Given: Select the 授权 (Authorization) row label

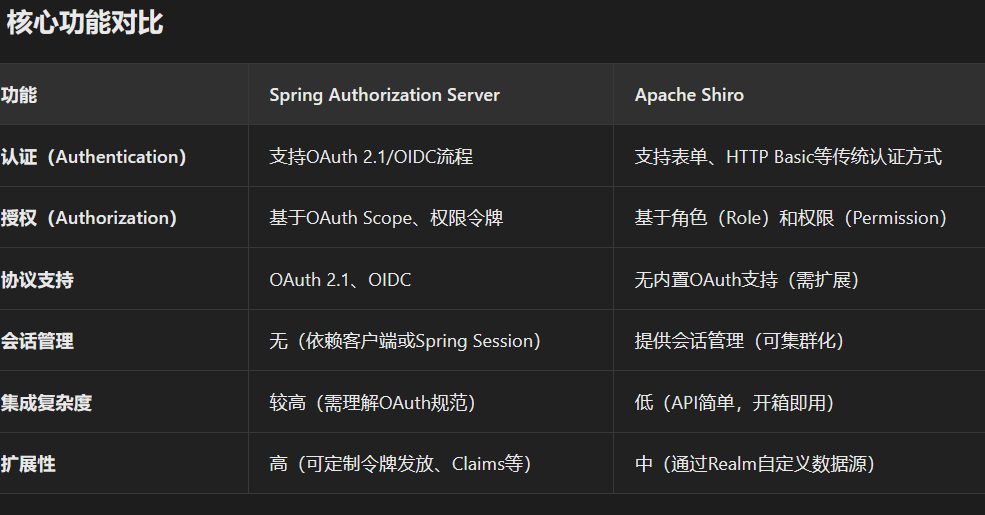Looking at the screenshot, I should [x=89, y=218].
